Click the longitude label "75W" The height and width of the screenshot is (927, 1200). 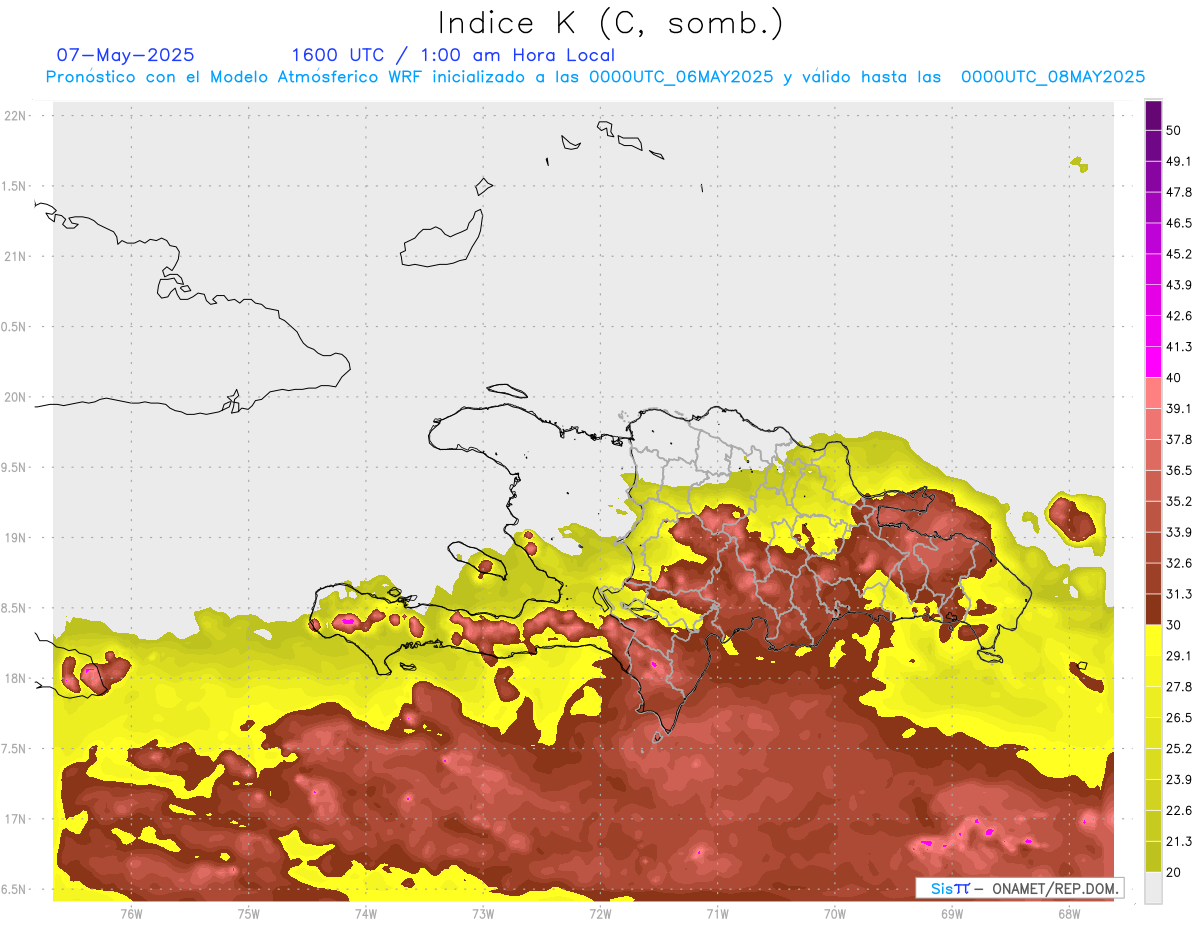point(248,913)
